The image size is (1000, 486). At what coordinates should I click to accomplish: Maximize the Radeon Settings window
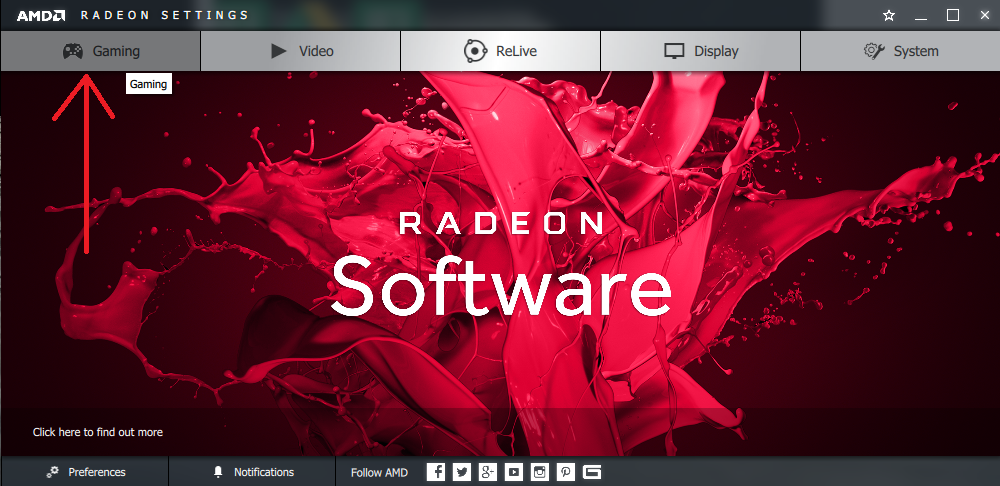coord(953,15)
